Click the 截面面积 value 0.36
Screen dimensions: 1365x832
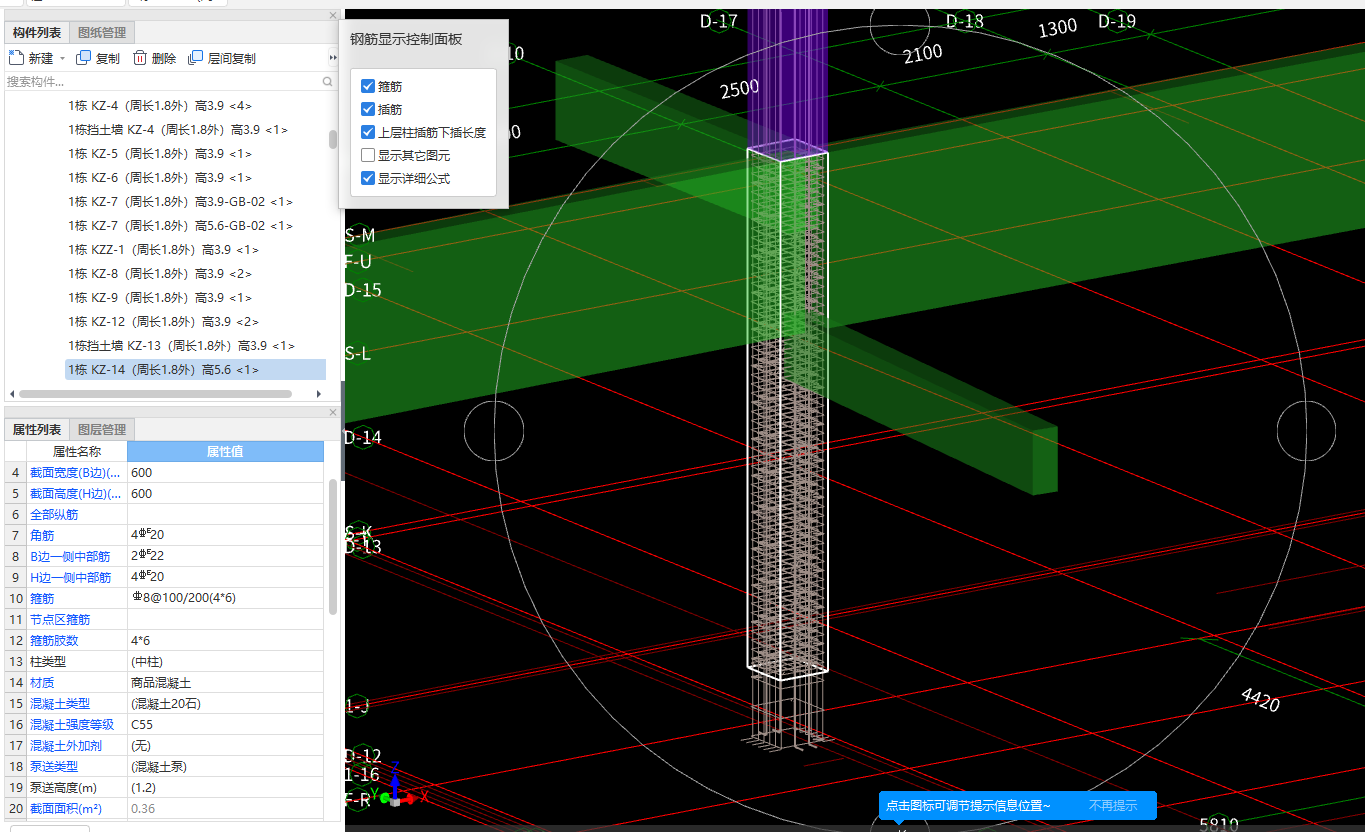pos(225,808)
